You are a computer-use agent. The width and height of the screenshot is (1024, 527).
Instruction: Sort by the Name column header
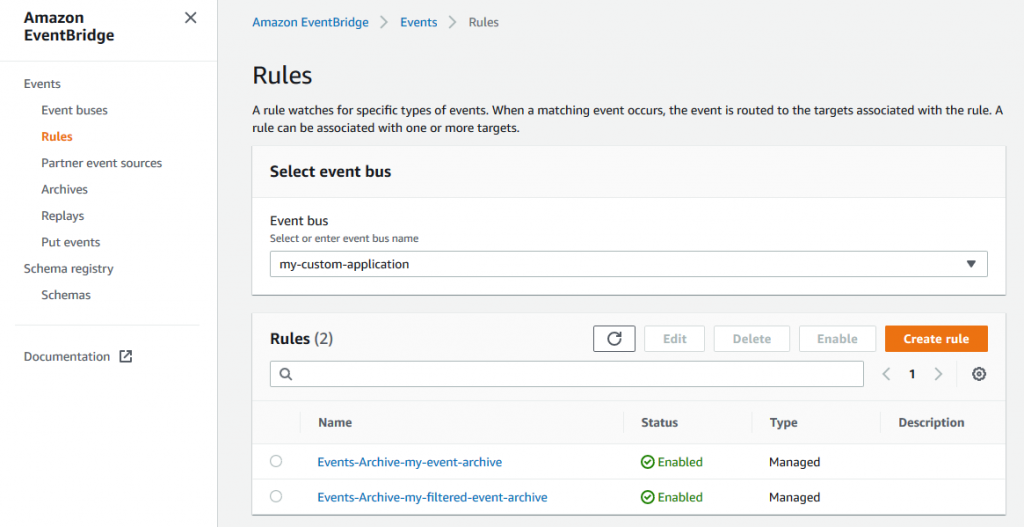pyautogui.click(x=335, y=423)
